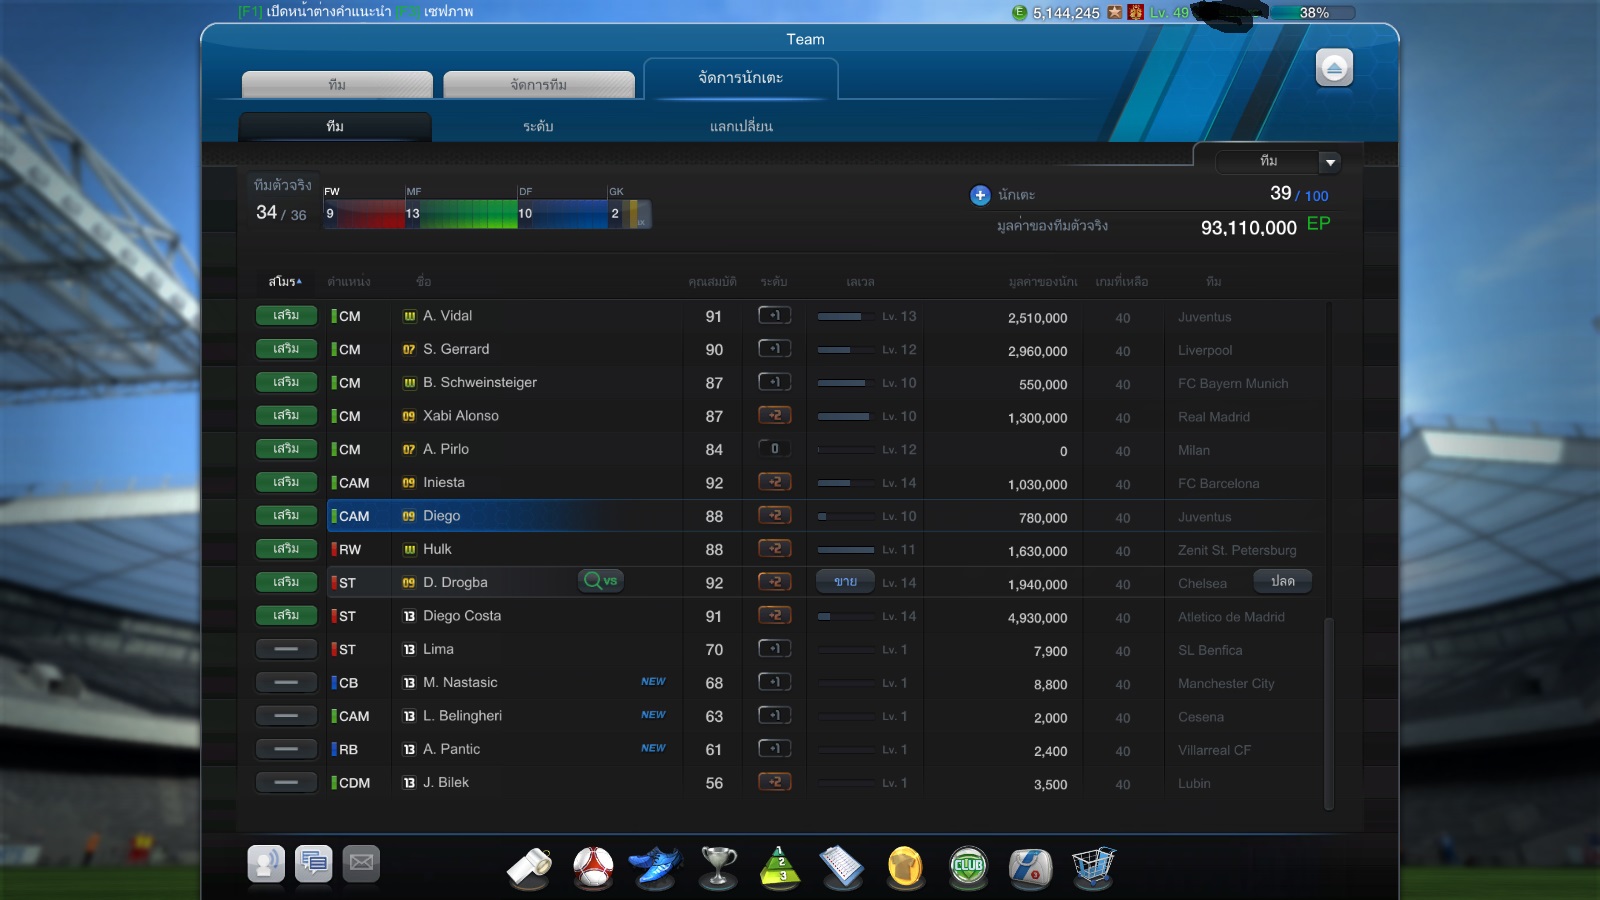This screenshot has width=1600, height=900.
Task: Click the player list vertical scrollbar
Action: (x=1329, y=713)
